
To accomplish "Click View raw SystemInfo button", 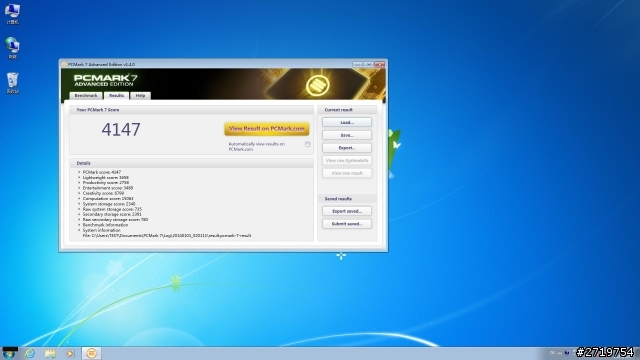I will point(347,160).
